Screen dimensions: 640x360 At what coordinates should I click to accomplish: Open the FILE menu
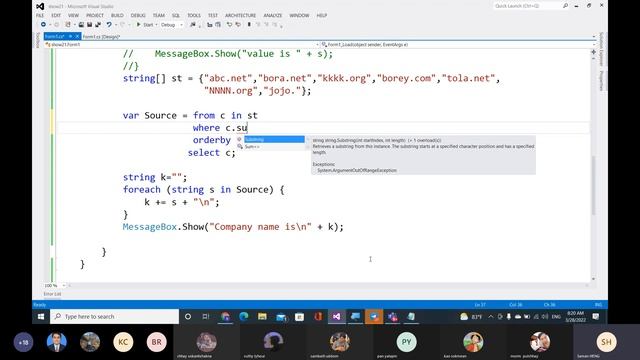(40, 16)
